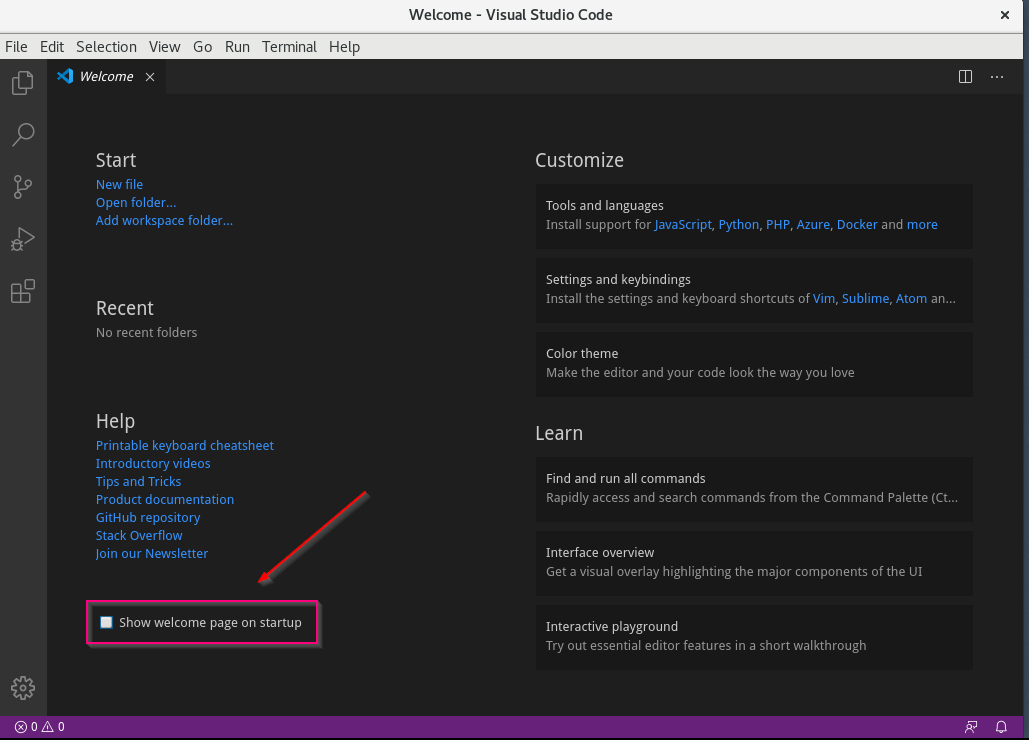The height and width of the screenshot is (740, 1029).
Task: Open the Selection menu
Action: pyautogui.click(x=106, y=47)
